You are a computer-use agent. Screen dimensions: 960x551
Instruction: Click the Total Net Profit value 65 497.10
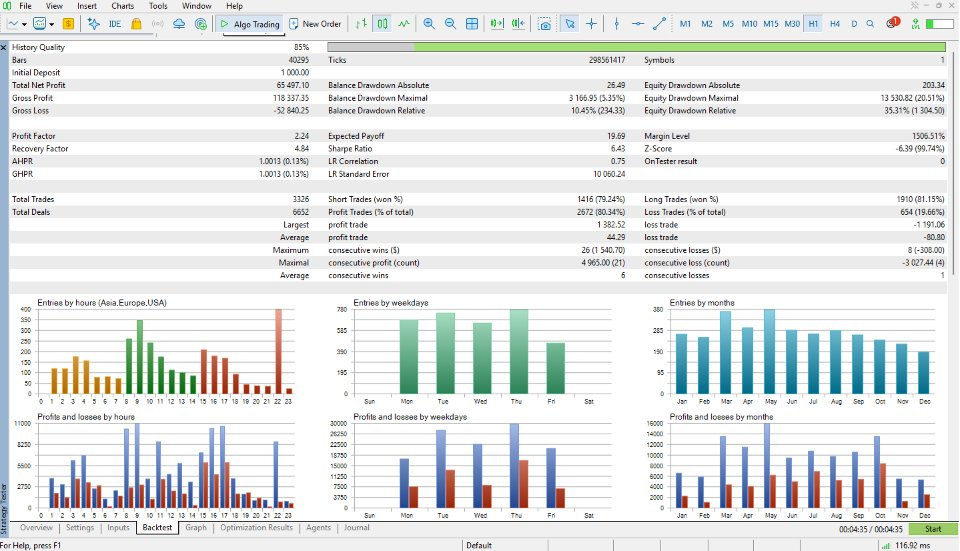tap(293, 85)
